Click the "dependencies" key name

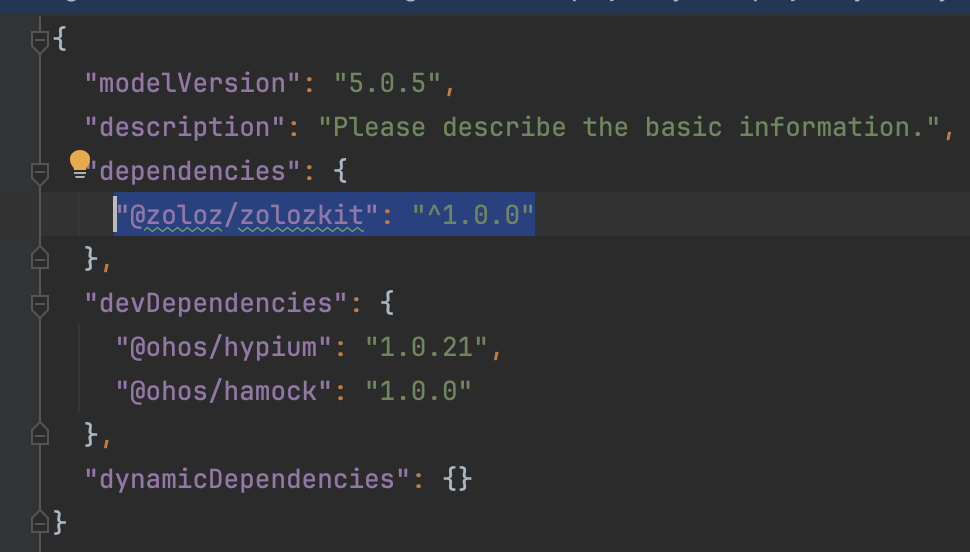pos(192,171)
